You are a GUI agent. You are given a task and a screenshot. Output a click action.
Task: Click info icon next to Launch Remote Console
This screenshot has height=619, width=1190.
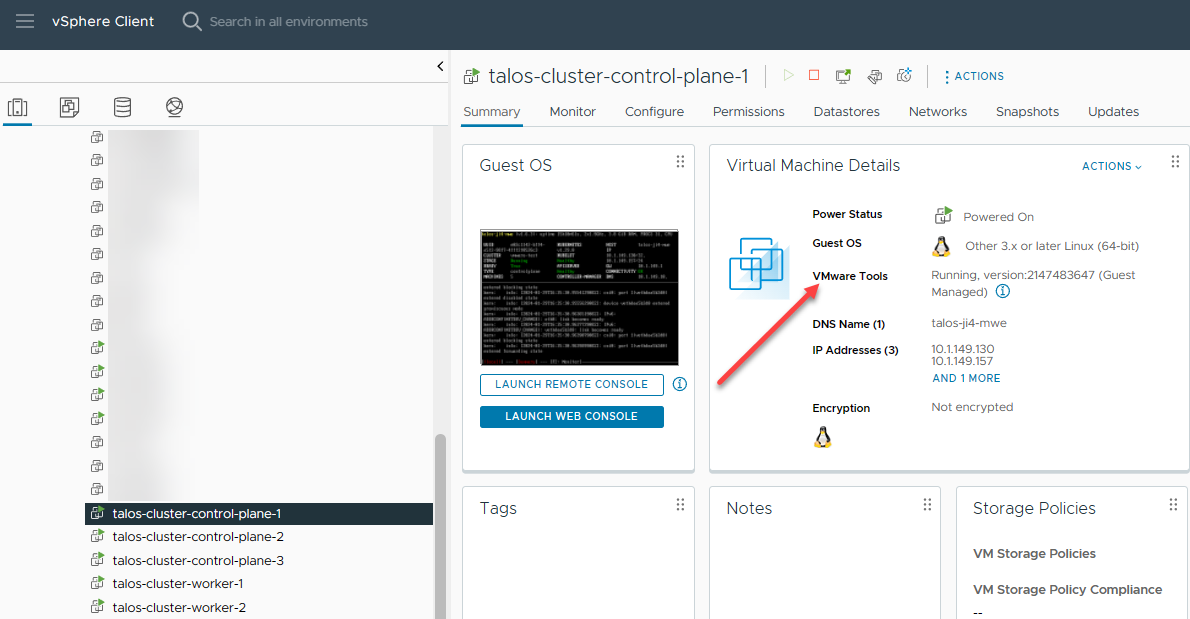pyautogui.click(x=680, y=384)
